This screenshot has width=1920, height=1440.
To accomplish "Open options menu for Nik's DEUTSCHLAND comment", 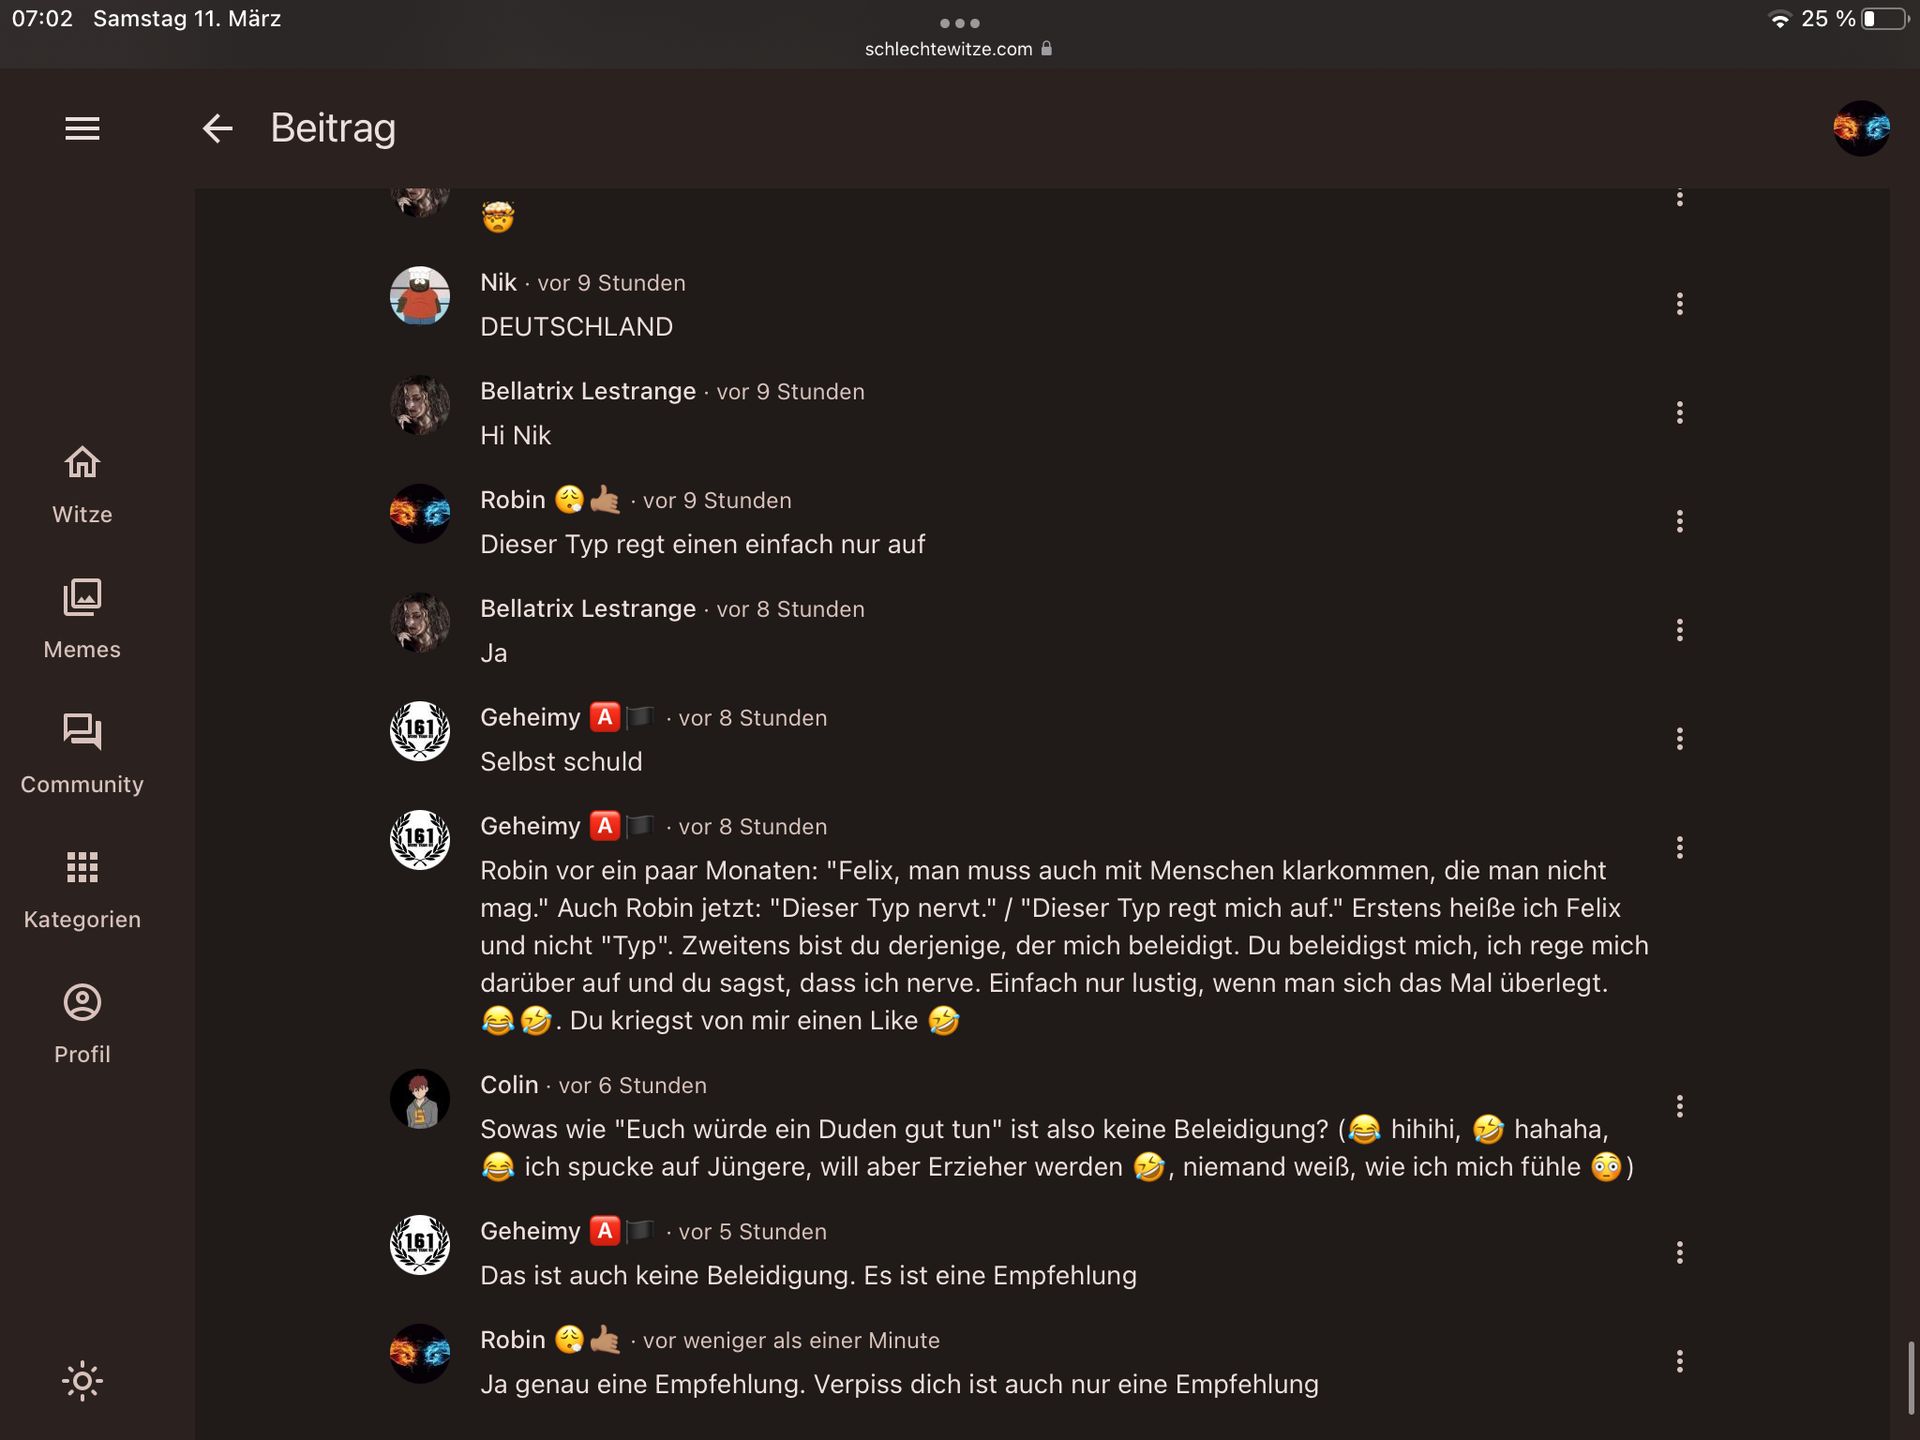I will coord(1680,304).
